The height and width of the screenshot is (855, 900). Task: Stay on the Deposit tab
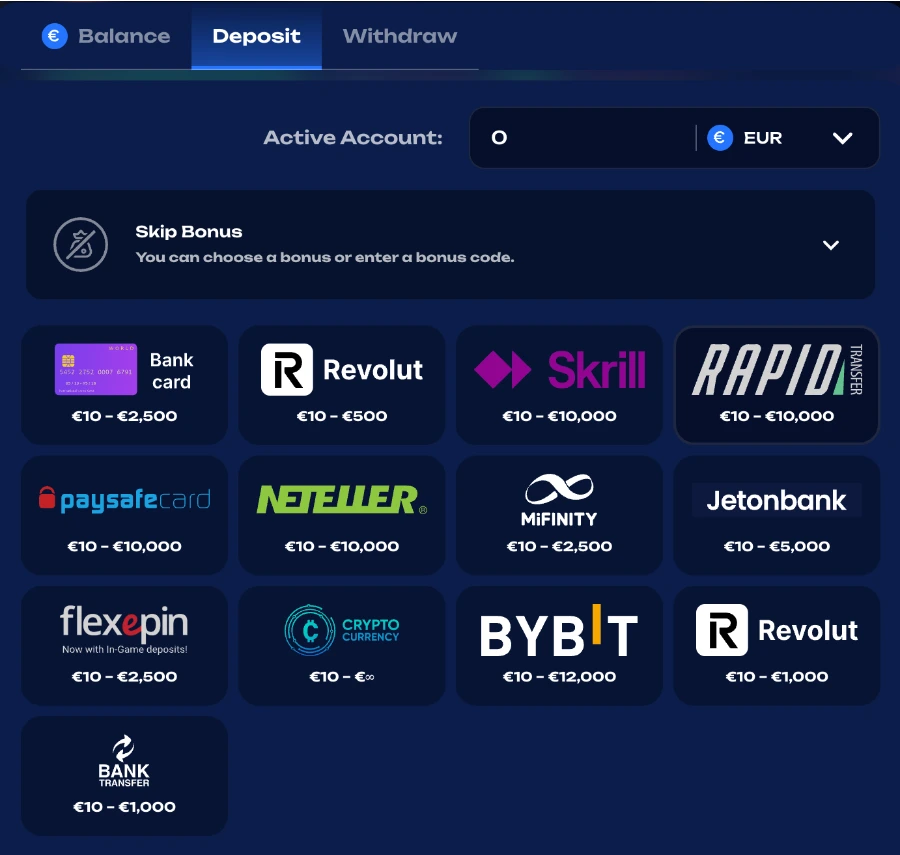[x=256, y=36]
